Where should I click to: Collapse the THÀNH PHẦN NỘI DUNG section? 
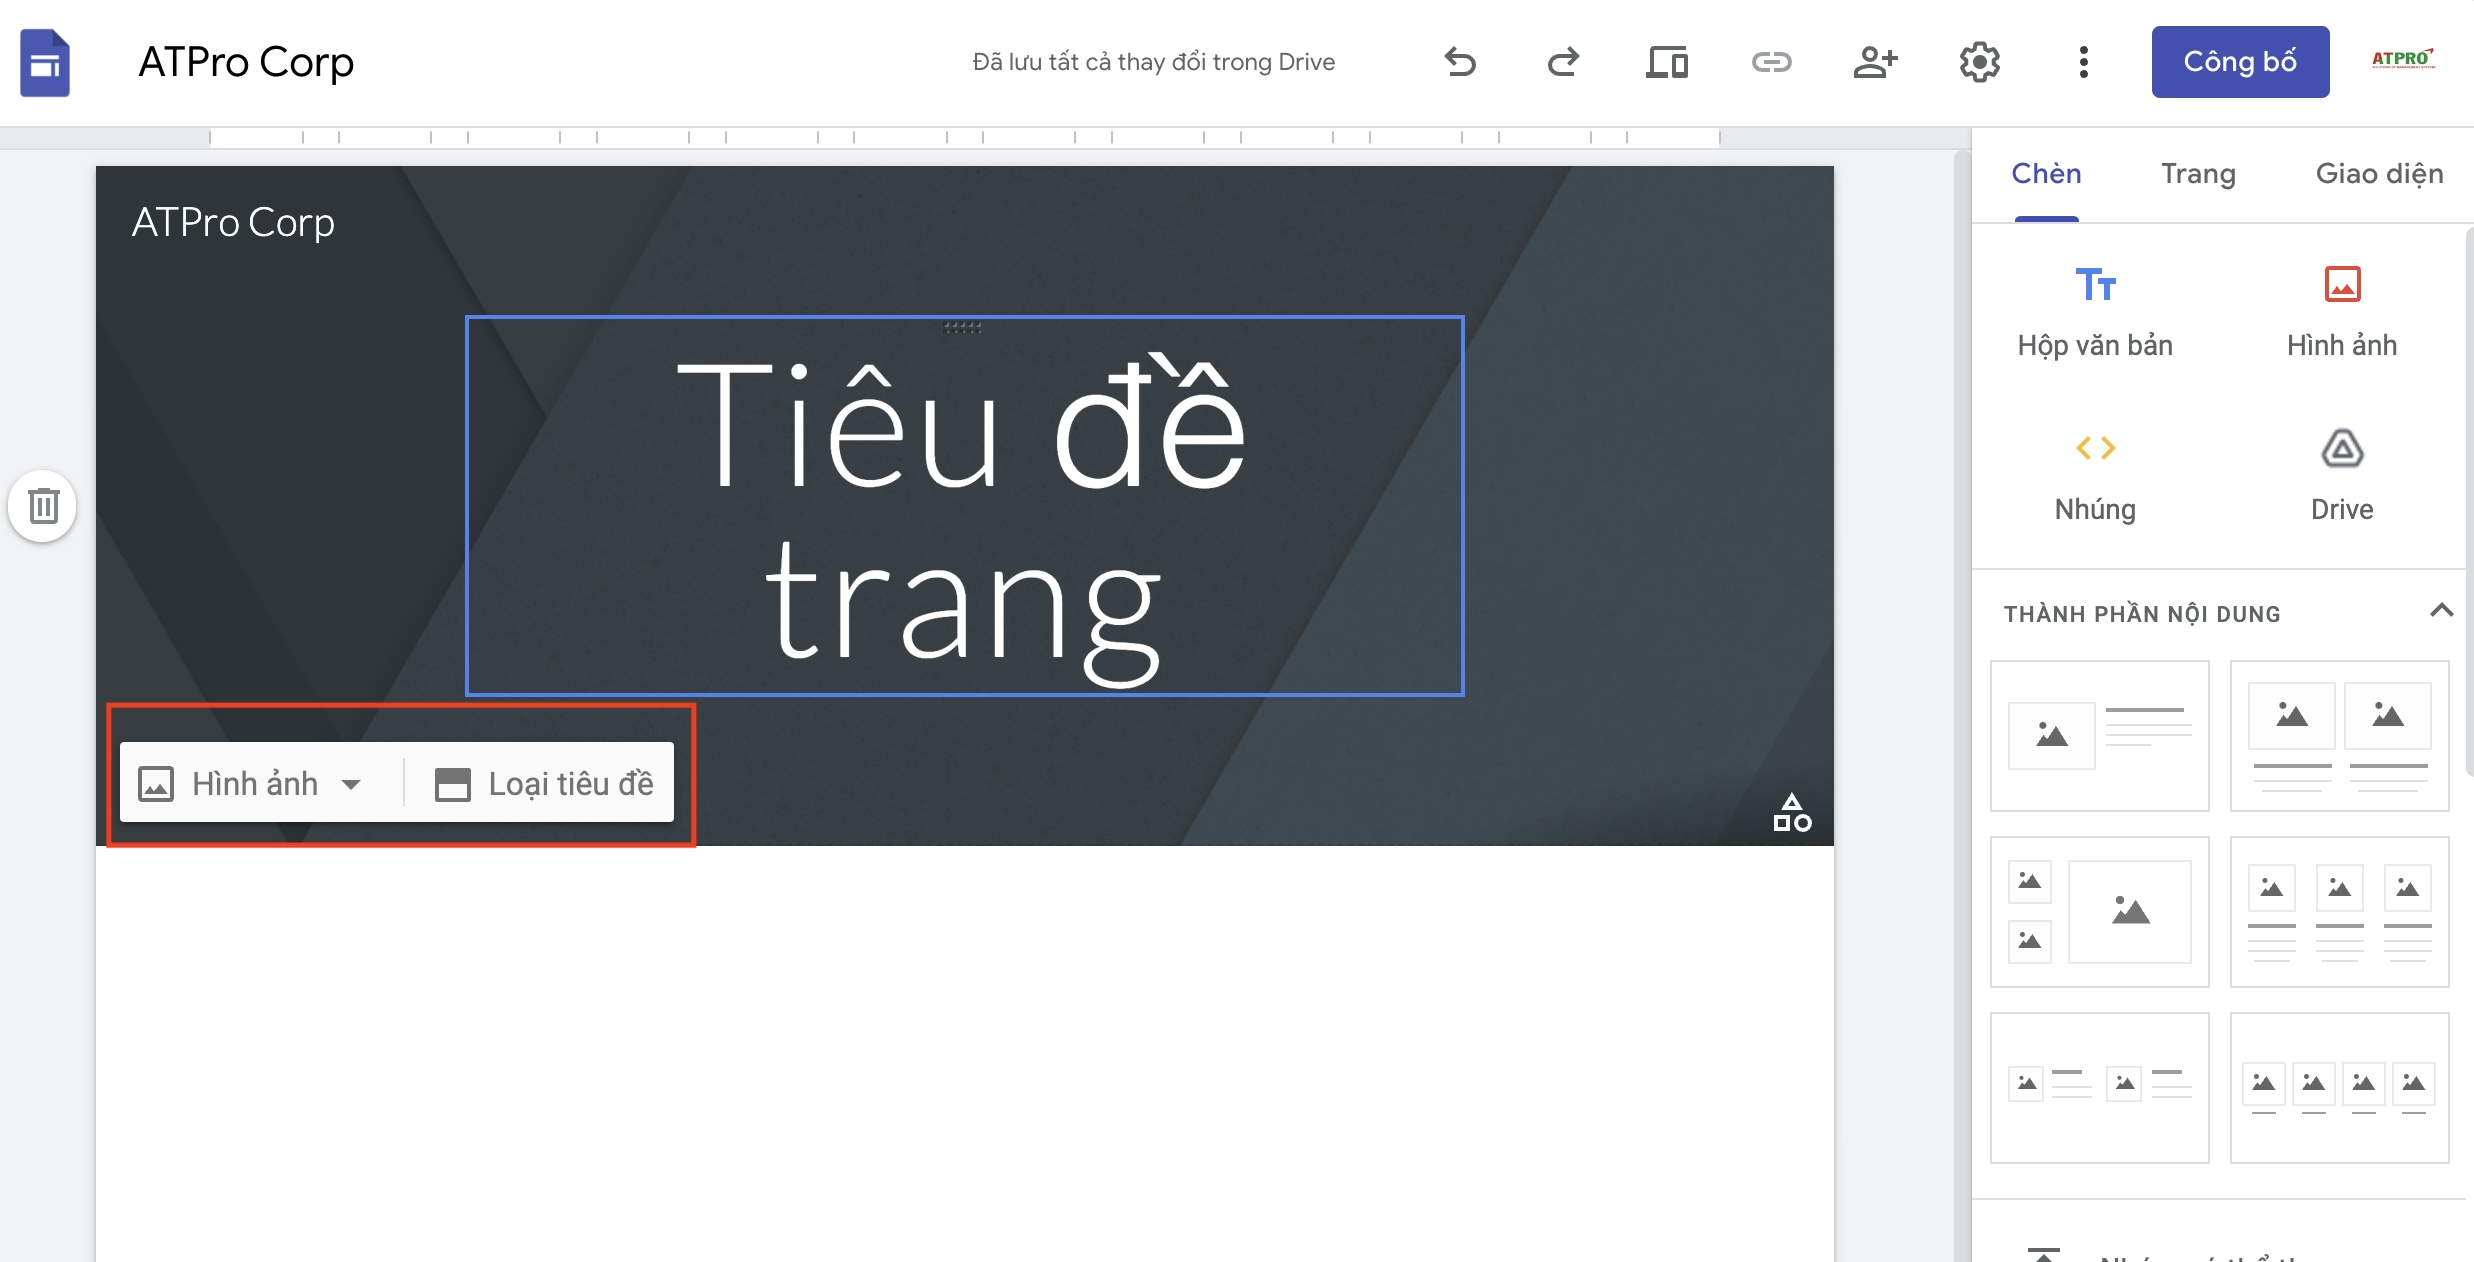(2441, 611)
